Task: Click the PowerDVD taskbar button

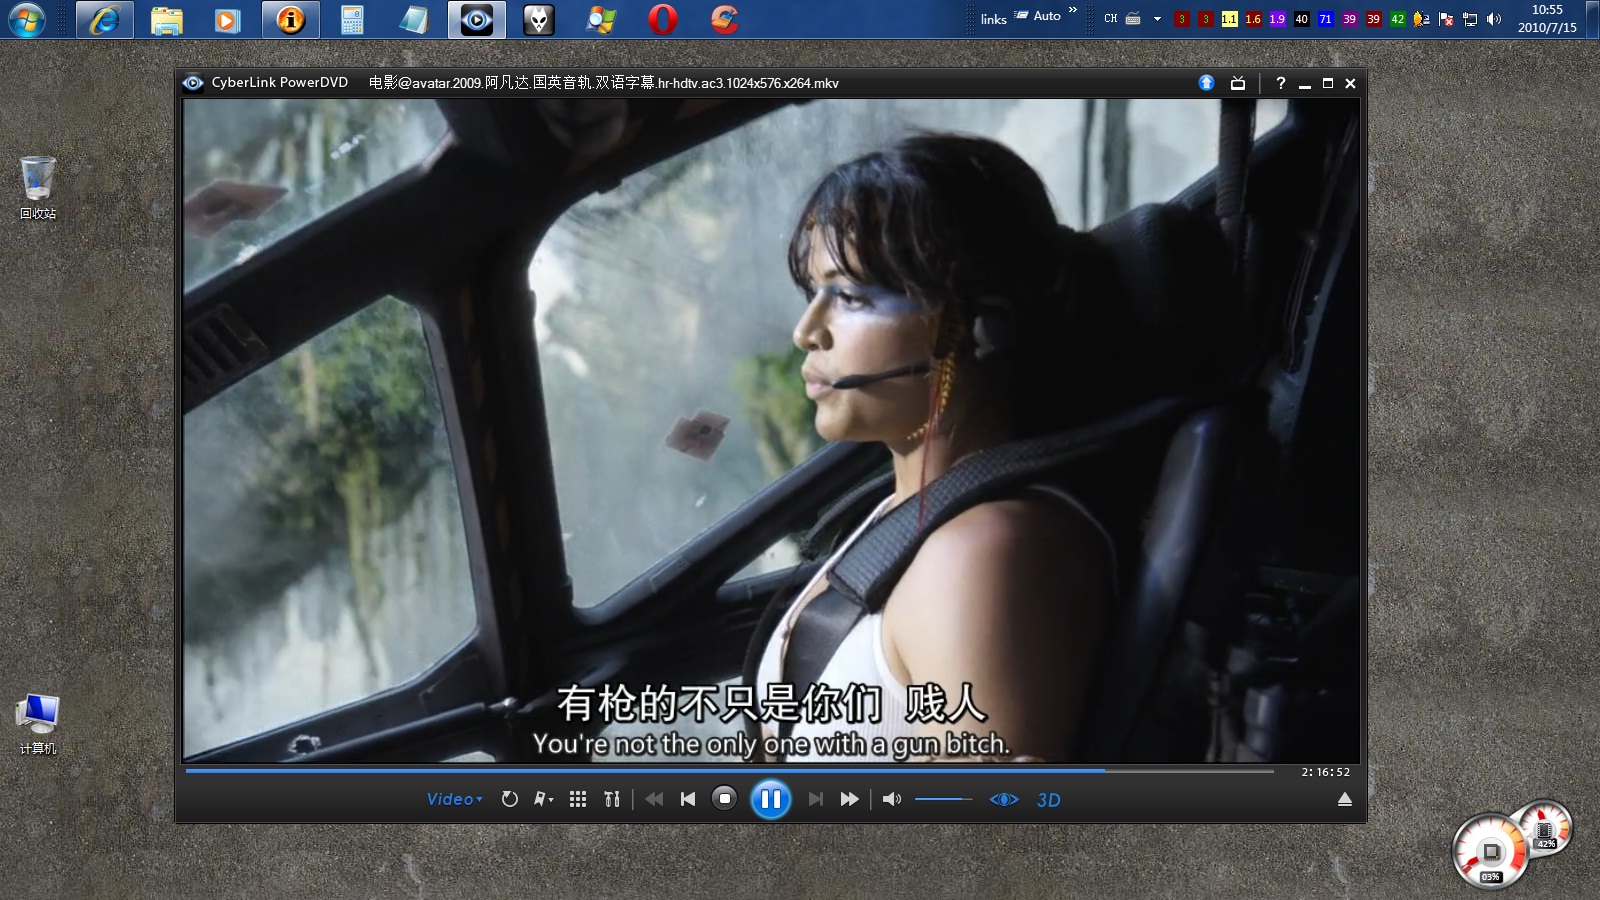Action: click(x=477, y=20)
